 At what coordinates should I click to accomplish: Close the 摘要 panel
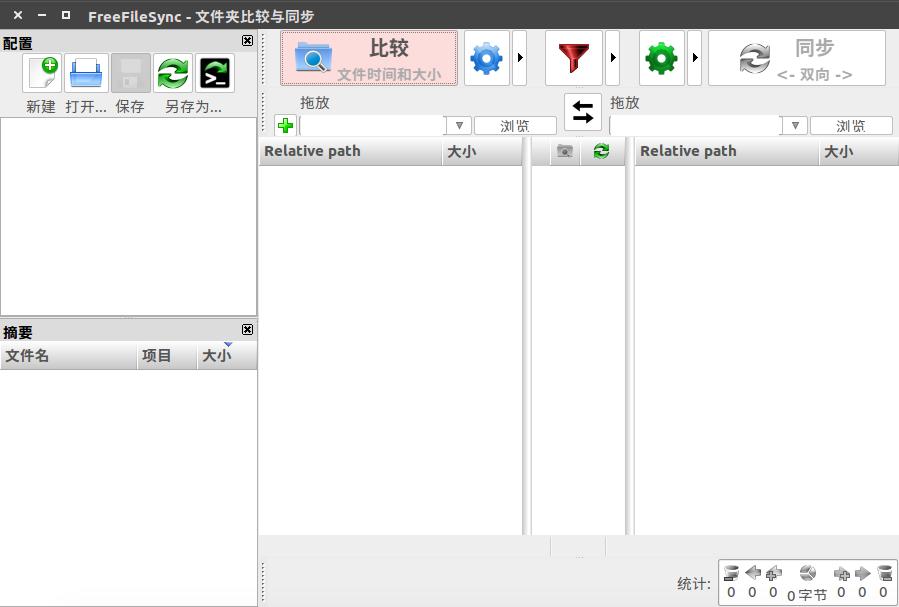[247, 330]
